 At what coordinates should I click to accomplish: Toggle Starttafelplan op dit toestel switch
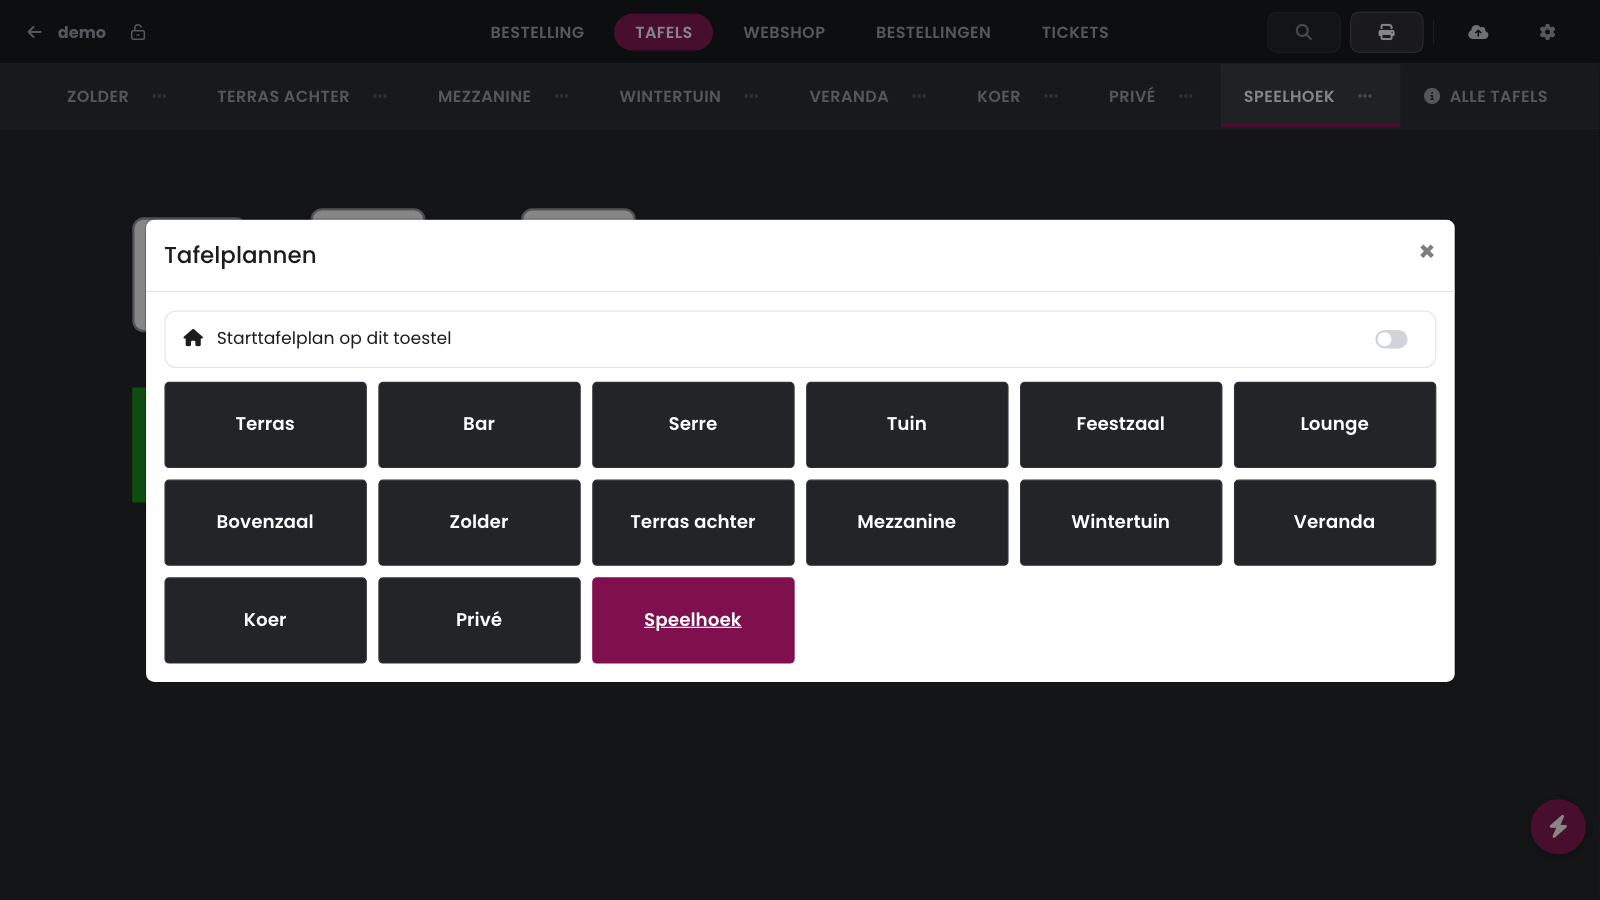pos(1391,339)
